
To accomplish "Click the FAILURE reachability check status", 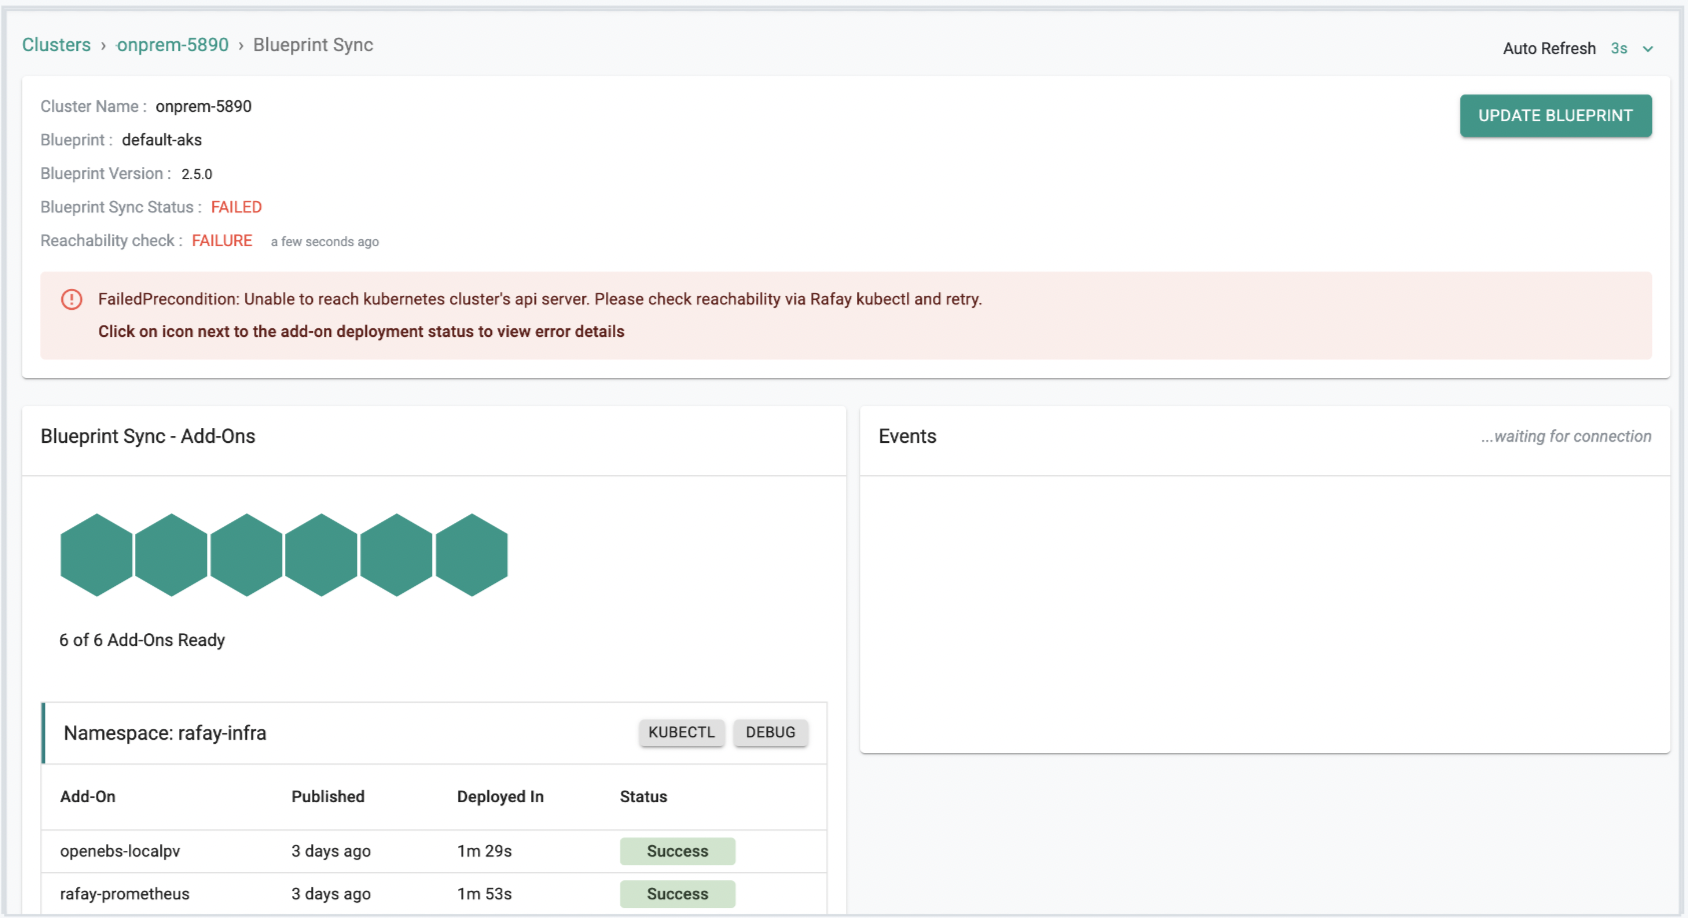I will tap(222, 241).
